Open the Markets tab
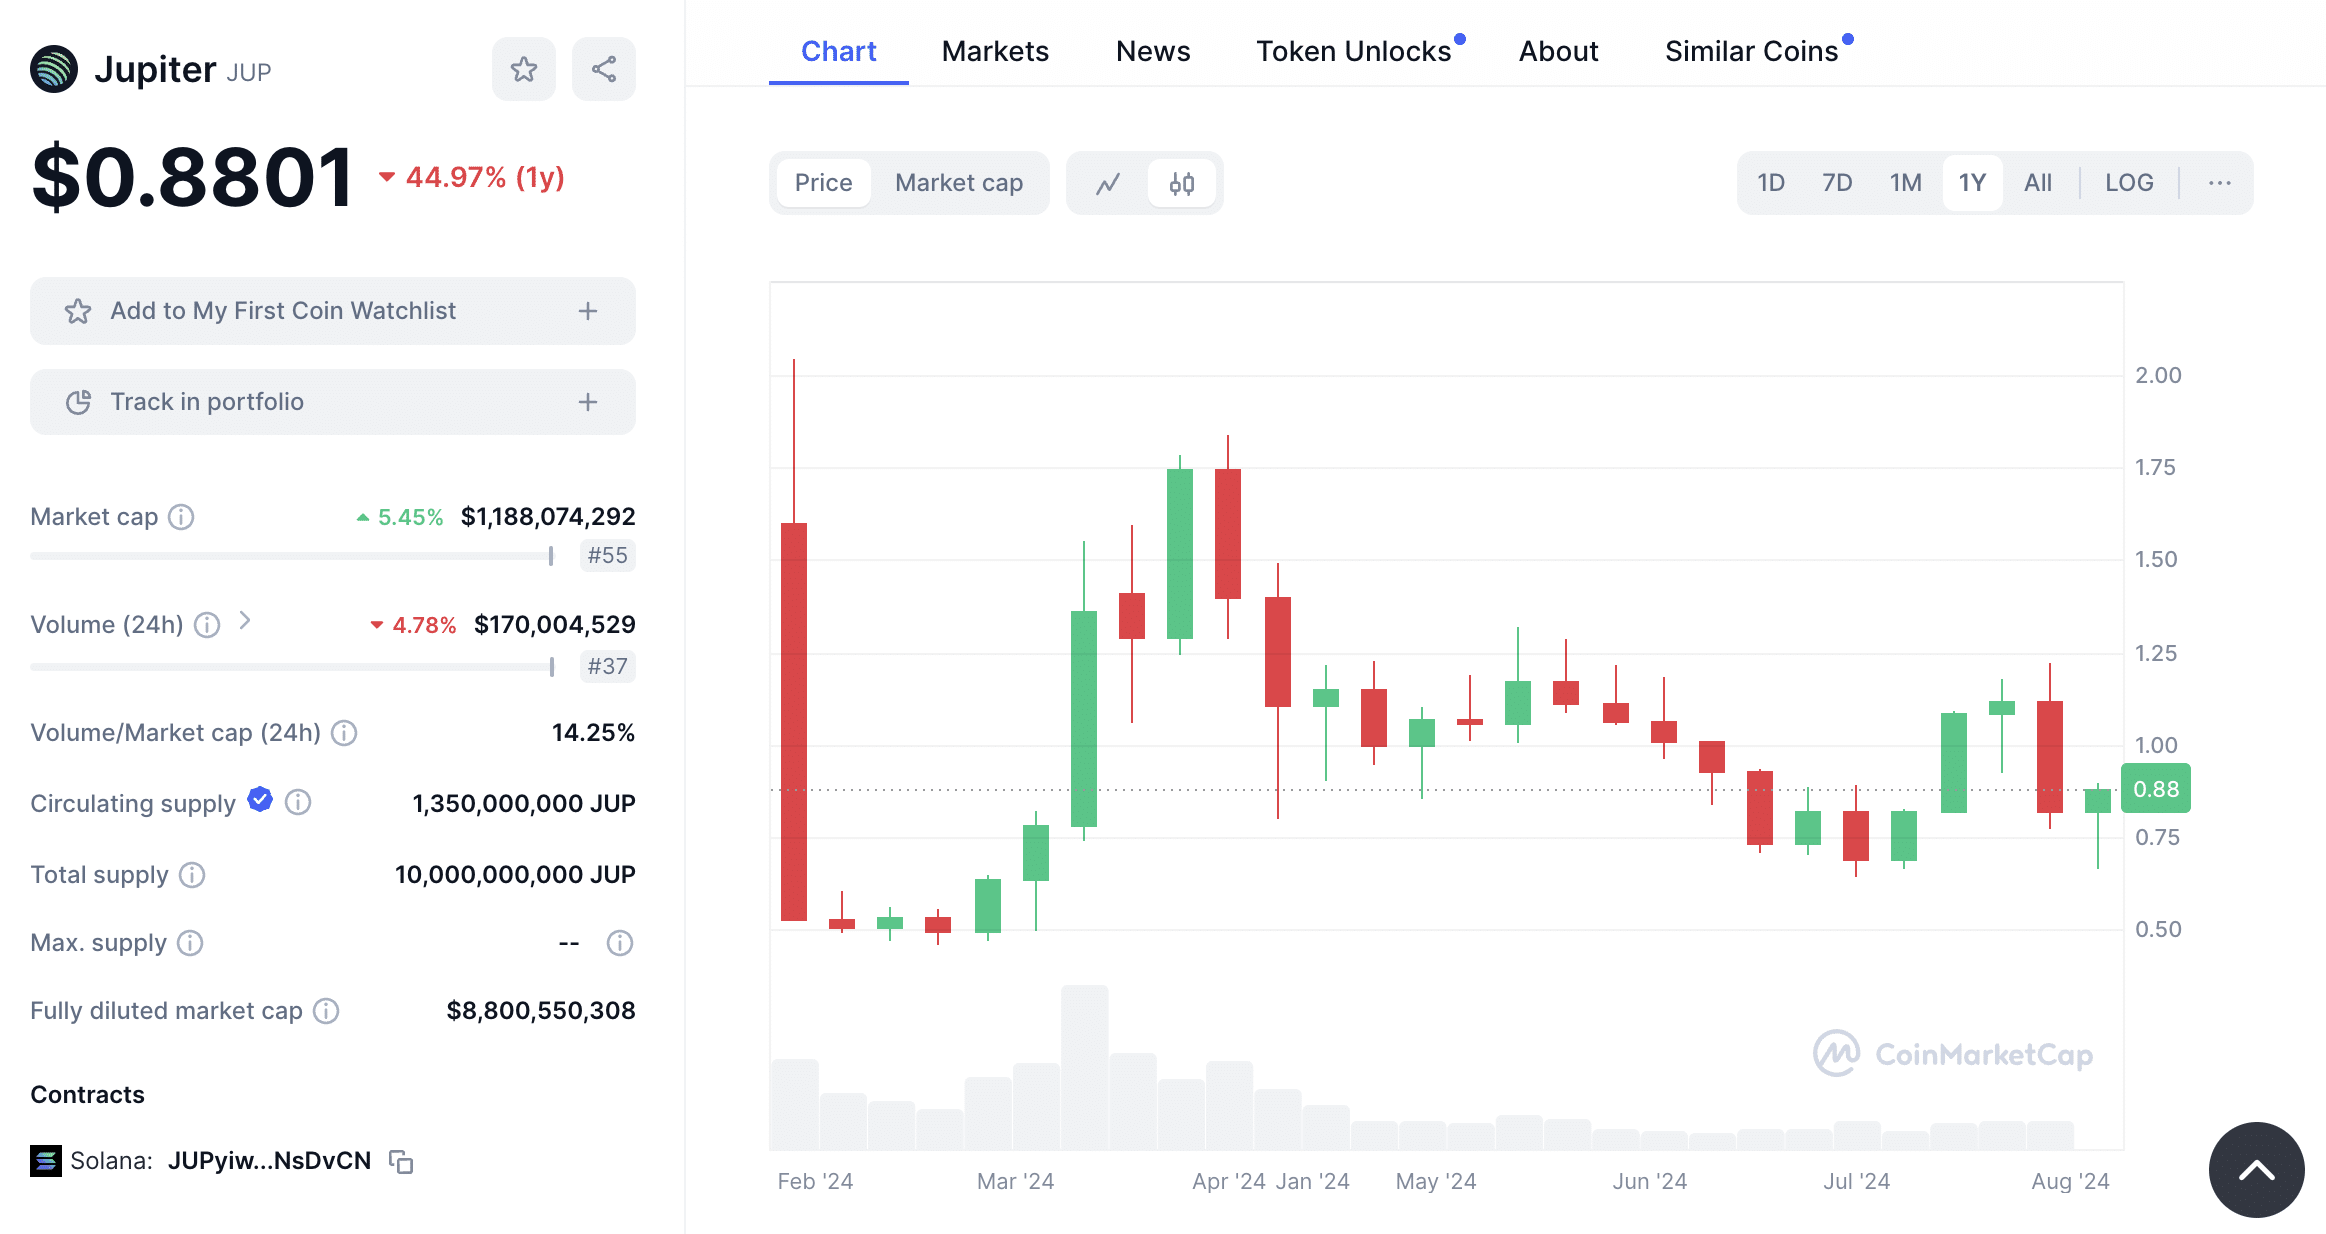This screenshot has width=2326, height=1234. pyautogui.click(x=995, y=51)
